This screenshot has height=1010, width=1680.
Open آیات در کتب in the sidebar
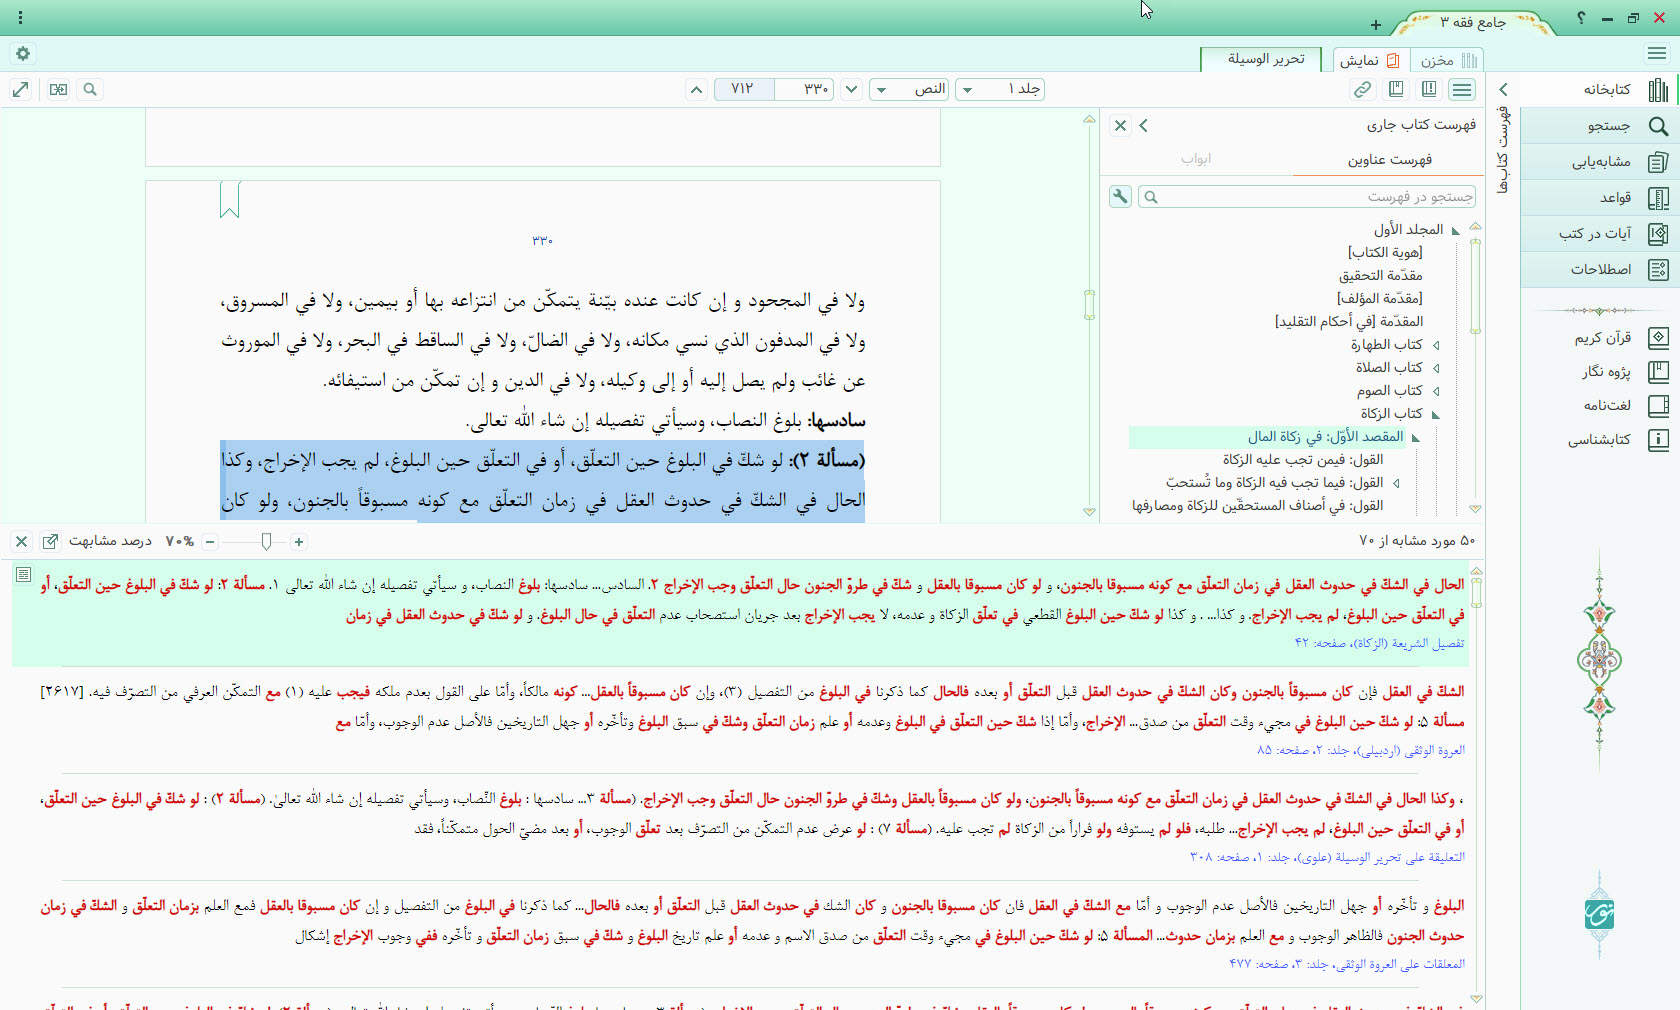1600,233
